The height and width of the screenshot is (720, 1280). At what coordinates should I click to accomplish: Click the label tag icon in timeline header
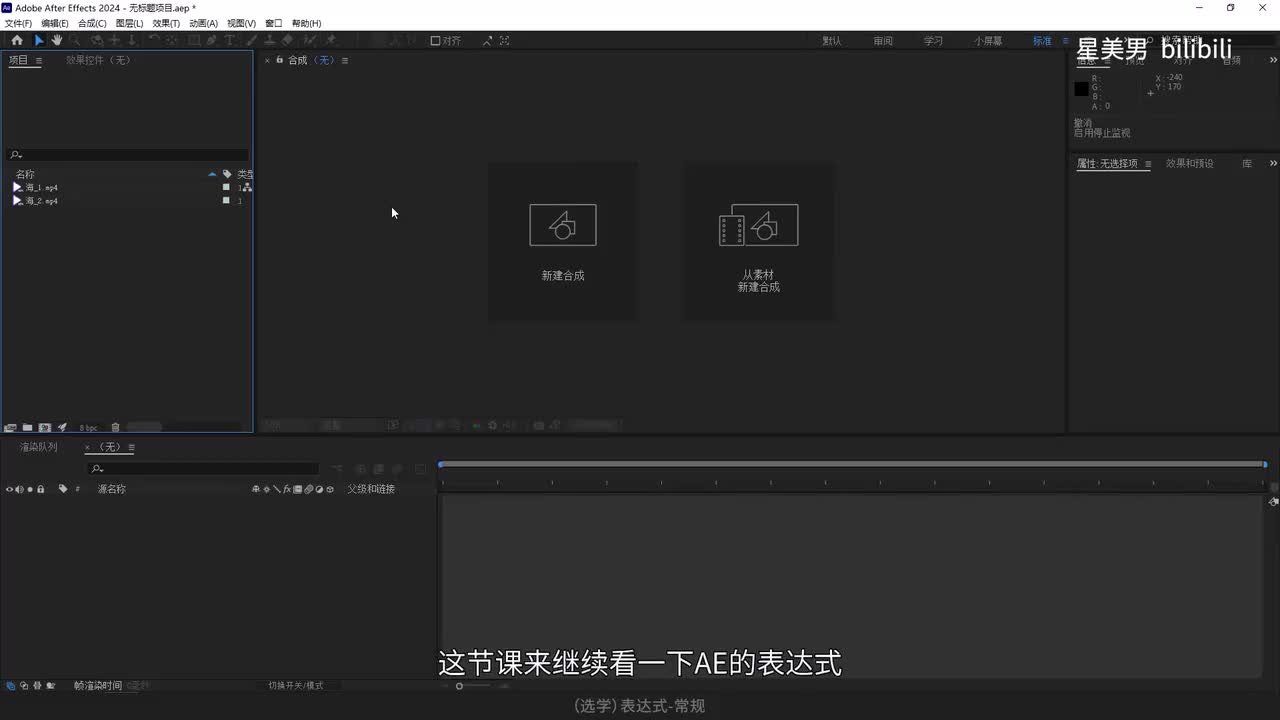pyautogui.click(x=63, y=489)
